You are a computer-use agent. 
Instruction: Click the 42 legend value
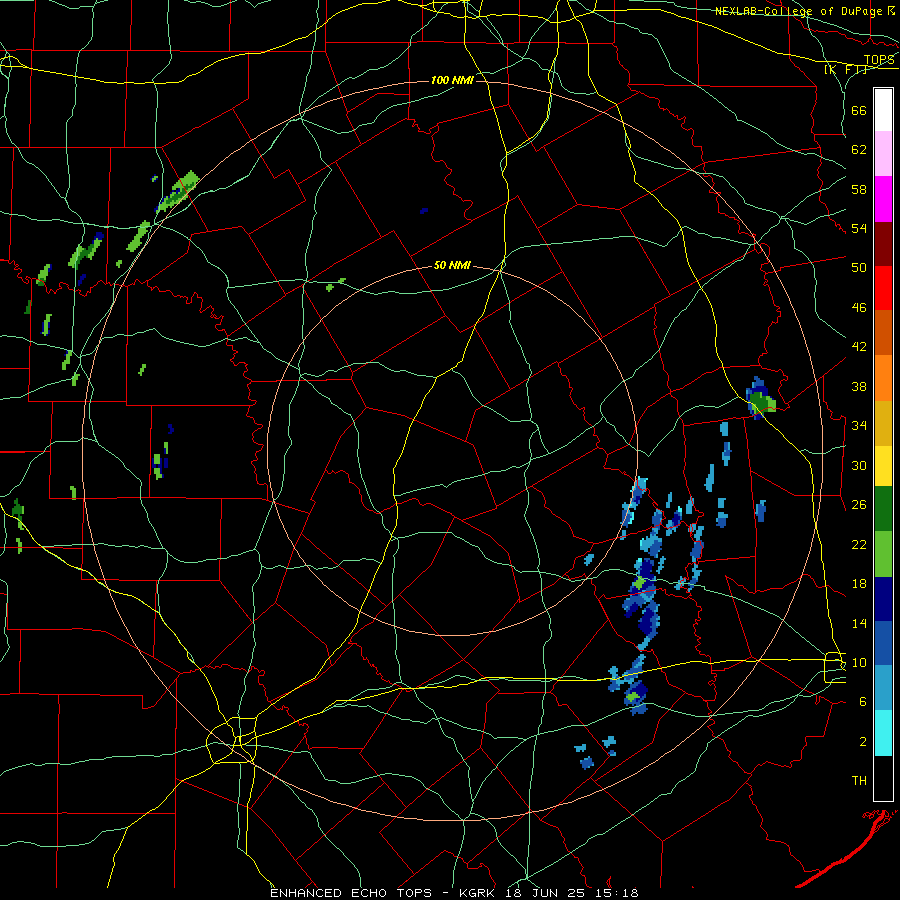[859, 347]
